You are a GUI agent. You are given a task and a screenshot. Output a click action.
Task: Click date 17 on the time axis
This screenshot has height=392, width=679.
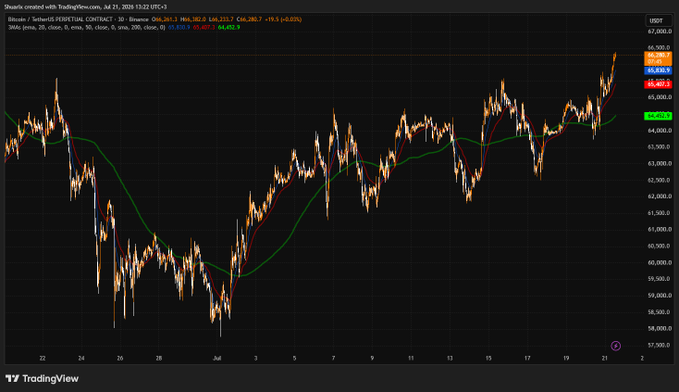coord(527,358)
